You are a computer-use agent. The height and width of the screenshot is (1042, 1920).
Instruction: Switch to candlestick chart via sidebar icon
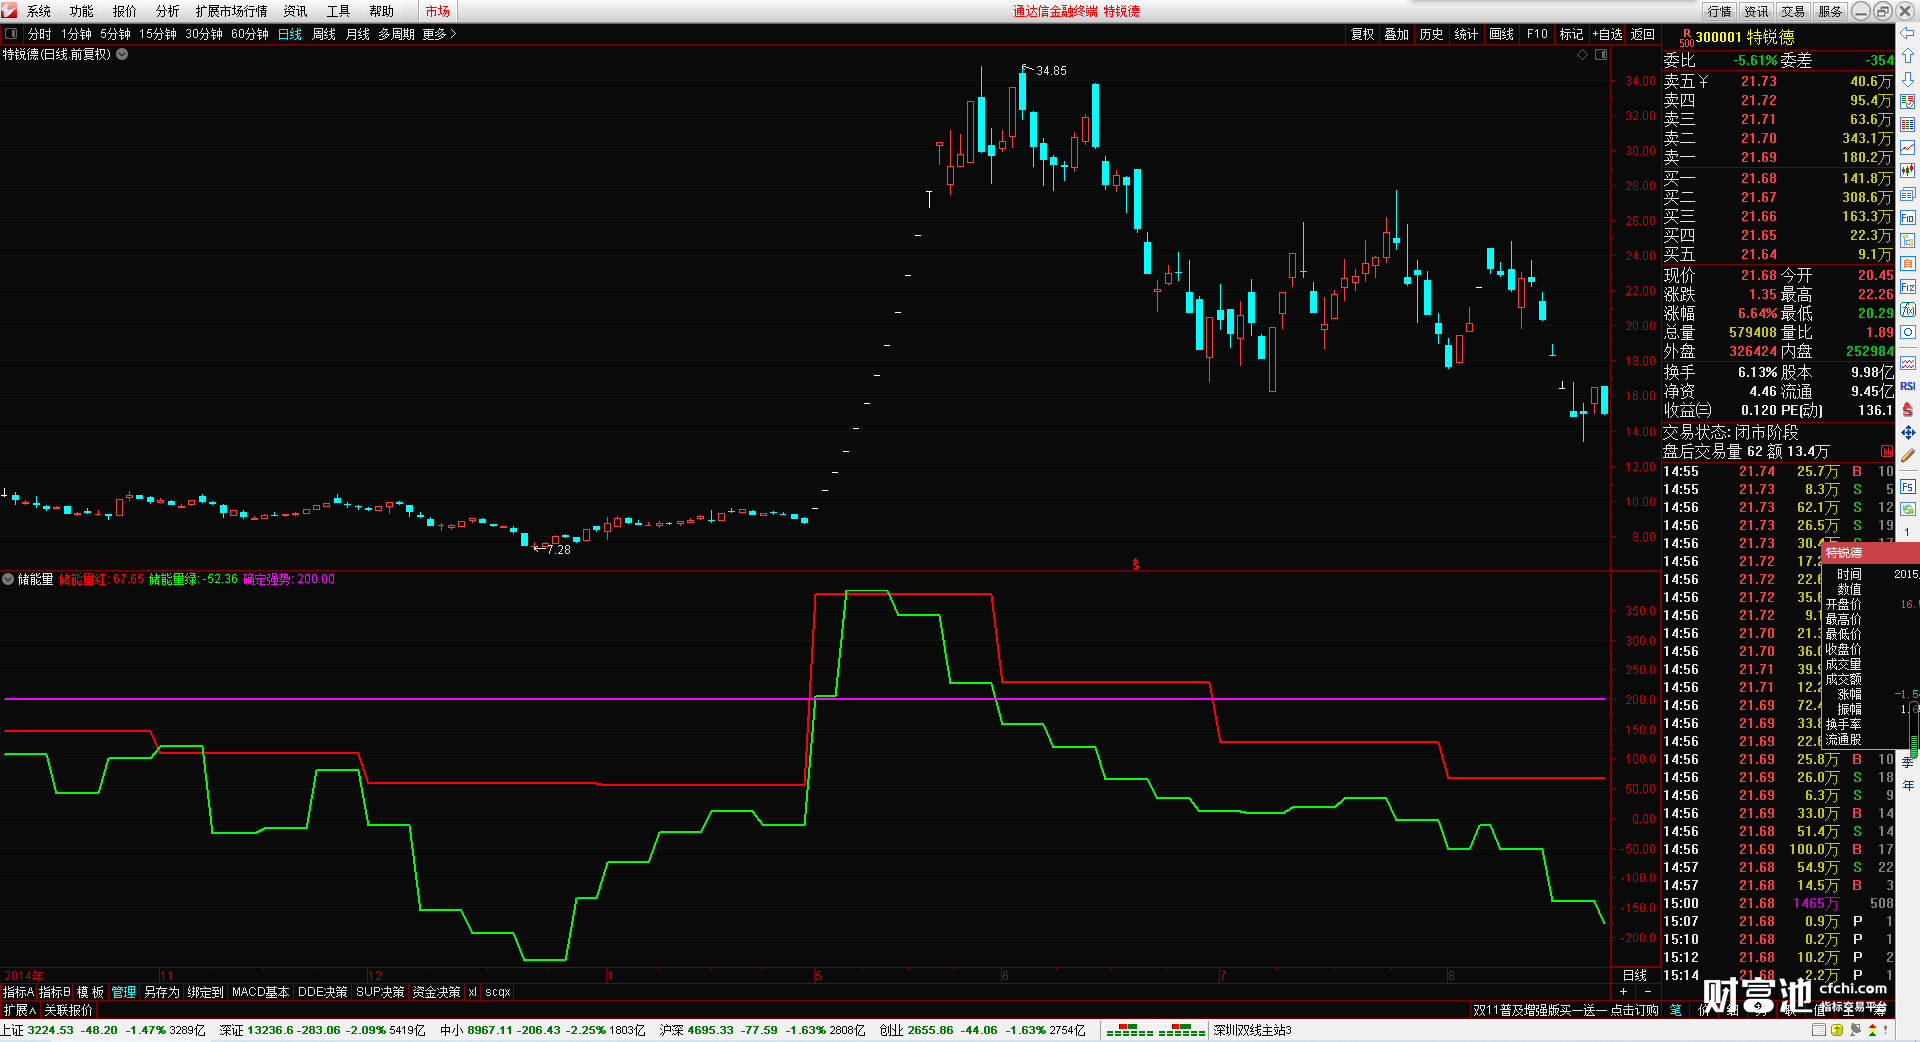point(1908,171)
